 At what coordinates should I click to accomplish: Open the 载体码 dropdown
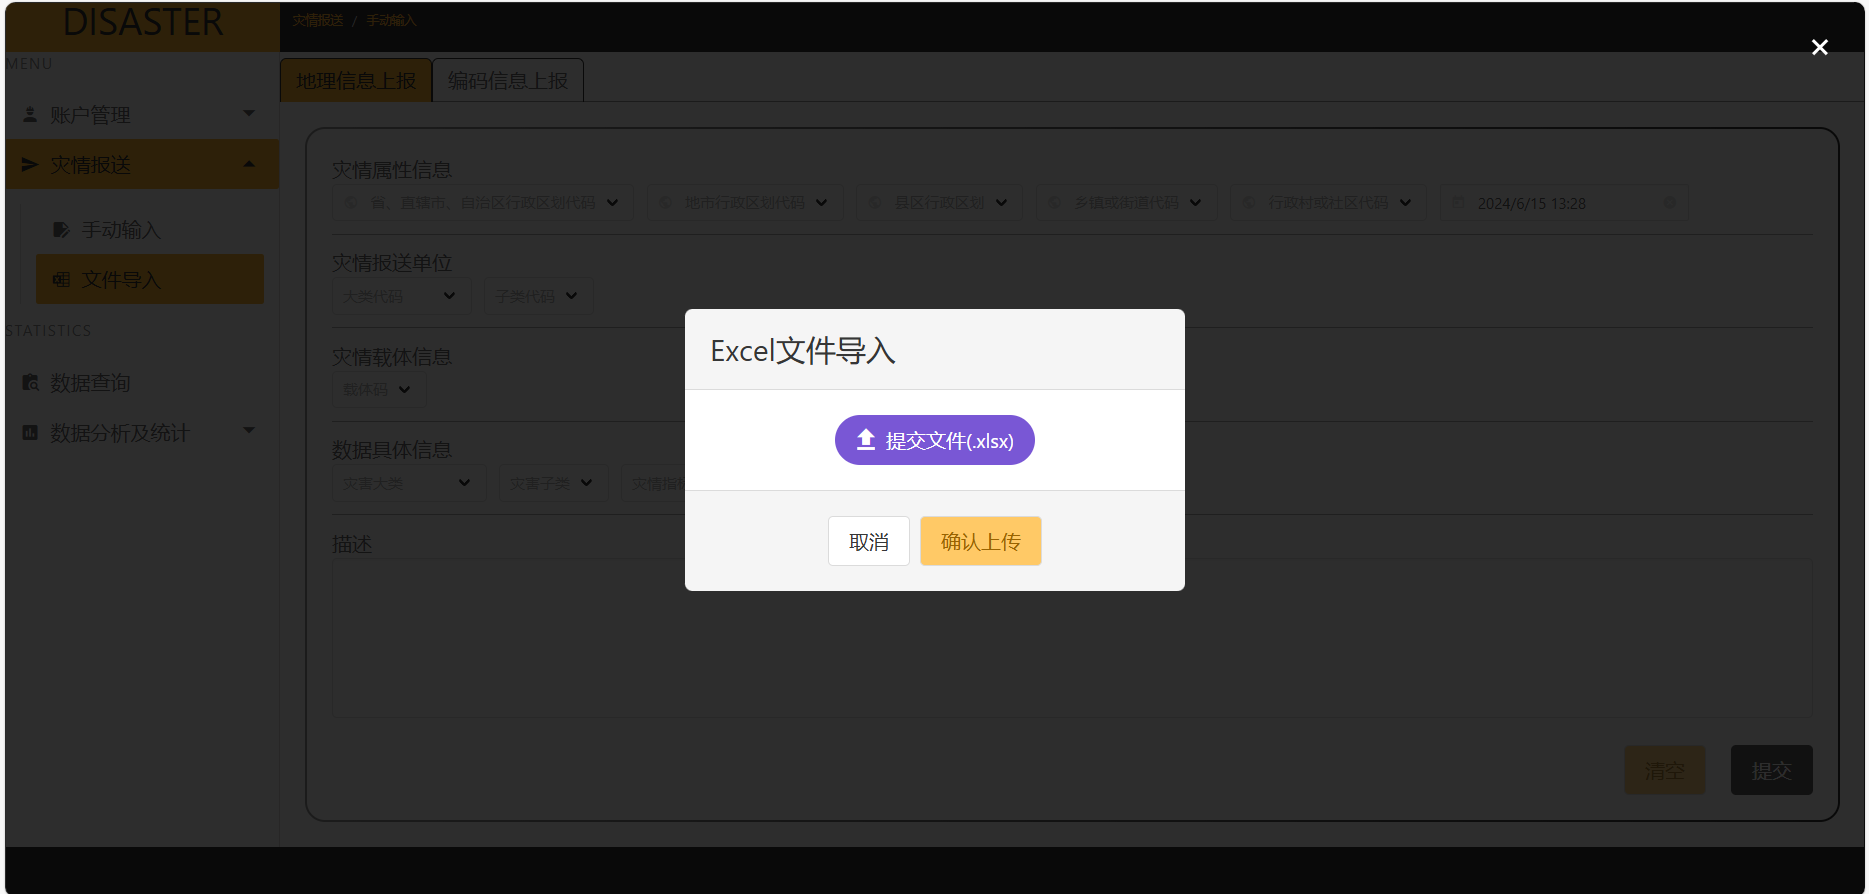point(379,389)
